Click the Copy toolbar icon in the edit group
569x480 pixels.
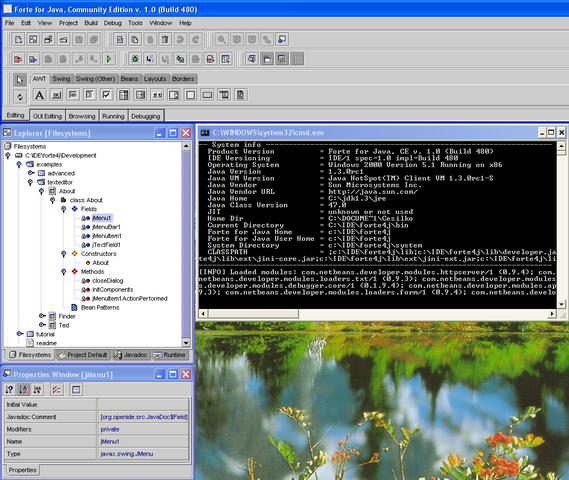pyautogui.click(x=135, y=39)
